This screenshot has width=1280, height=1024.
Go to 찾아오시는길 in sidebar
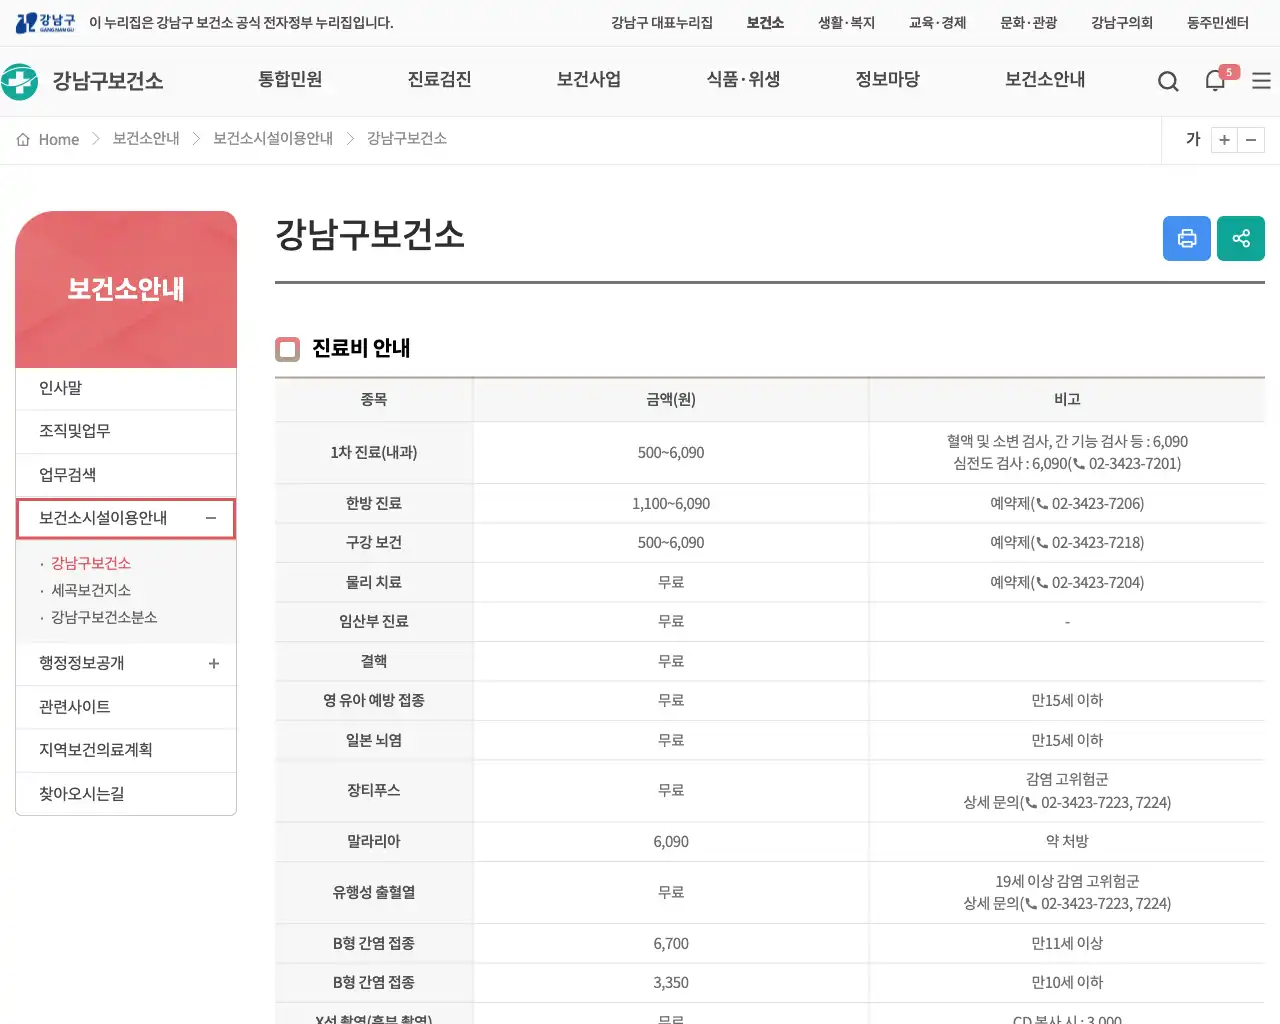coord(82,793)
